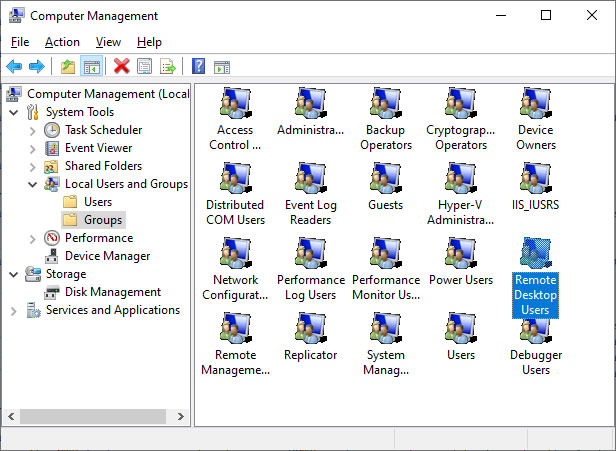Viewport: 616px width, 451px height.
Task: Open Properties toolbar icon
Action: 144,66
